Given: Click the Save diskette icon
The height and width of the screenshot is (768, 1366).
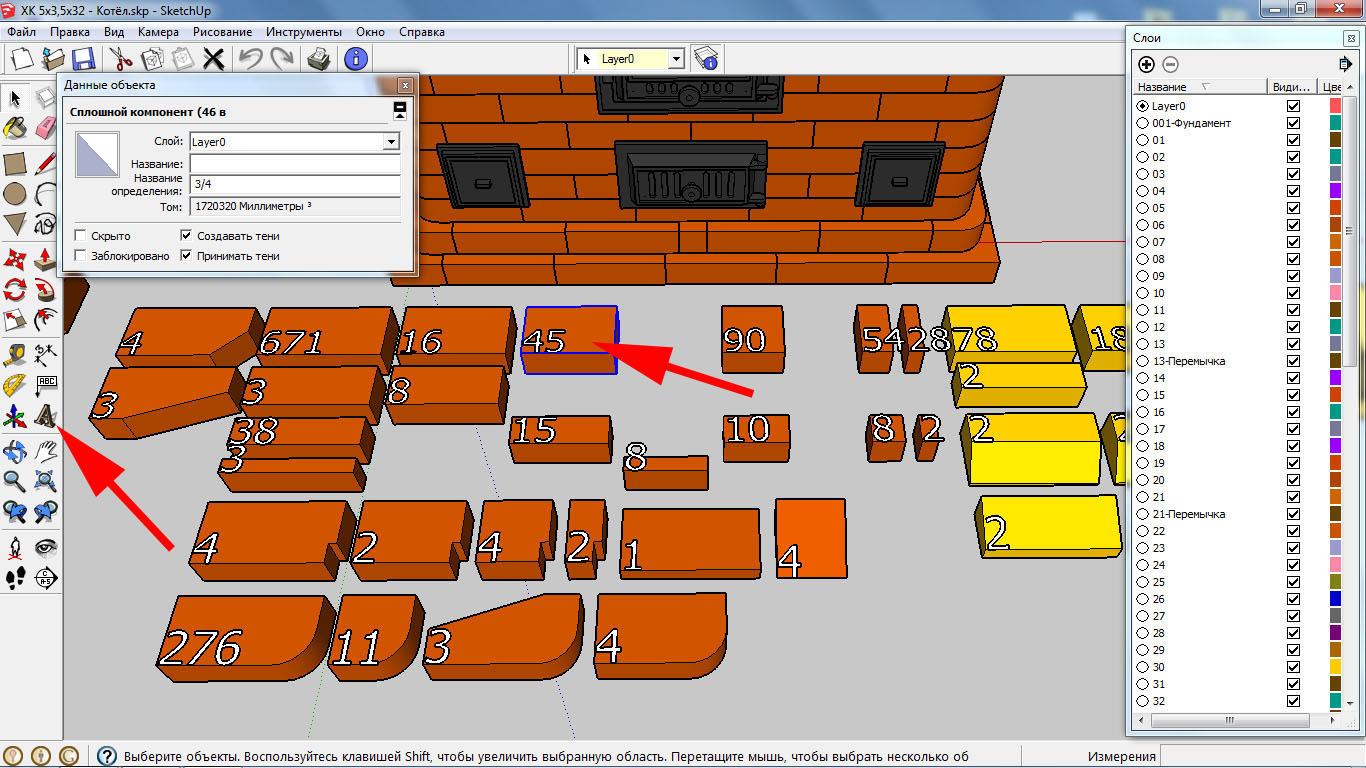Looking at the screenshot, I should 82,59.
